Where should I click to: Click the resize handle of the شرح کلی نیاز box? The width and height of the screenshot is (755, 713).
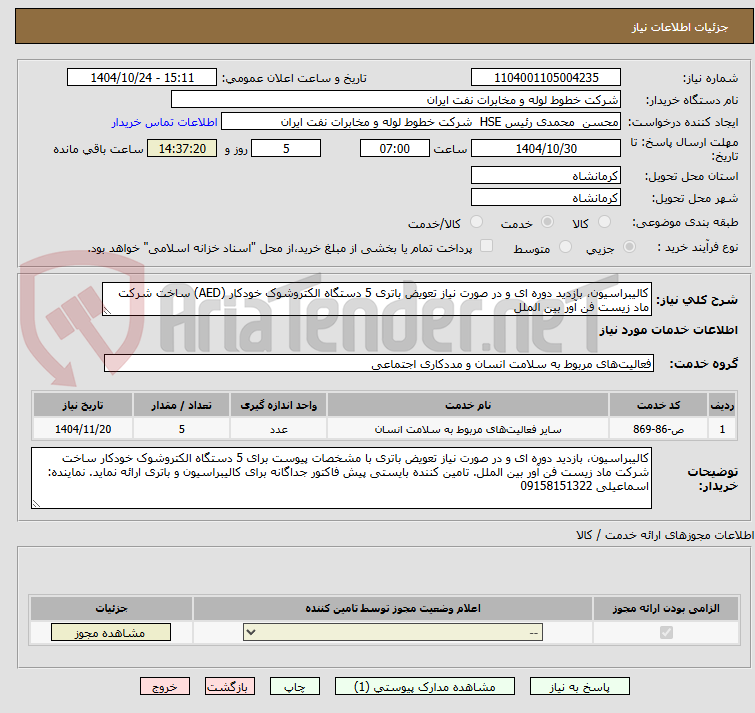click(107, 311)
